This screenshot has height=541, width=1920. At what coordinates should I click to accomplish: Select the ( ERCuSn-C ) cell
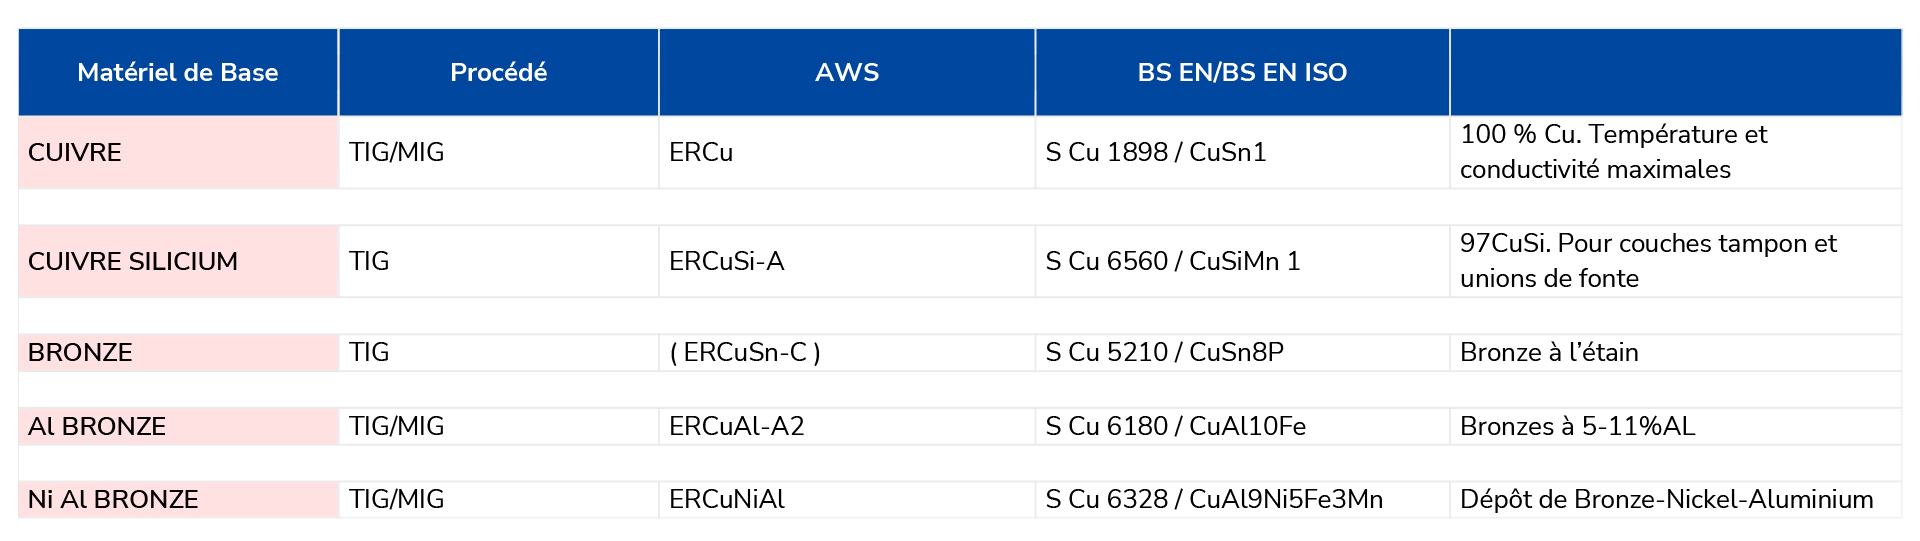tap(847, 352)
